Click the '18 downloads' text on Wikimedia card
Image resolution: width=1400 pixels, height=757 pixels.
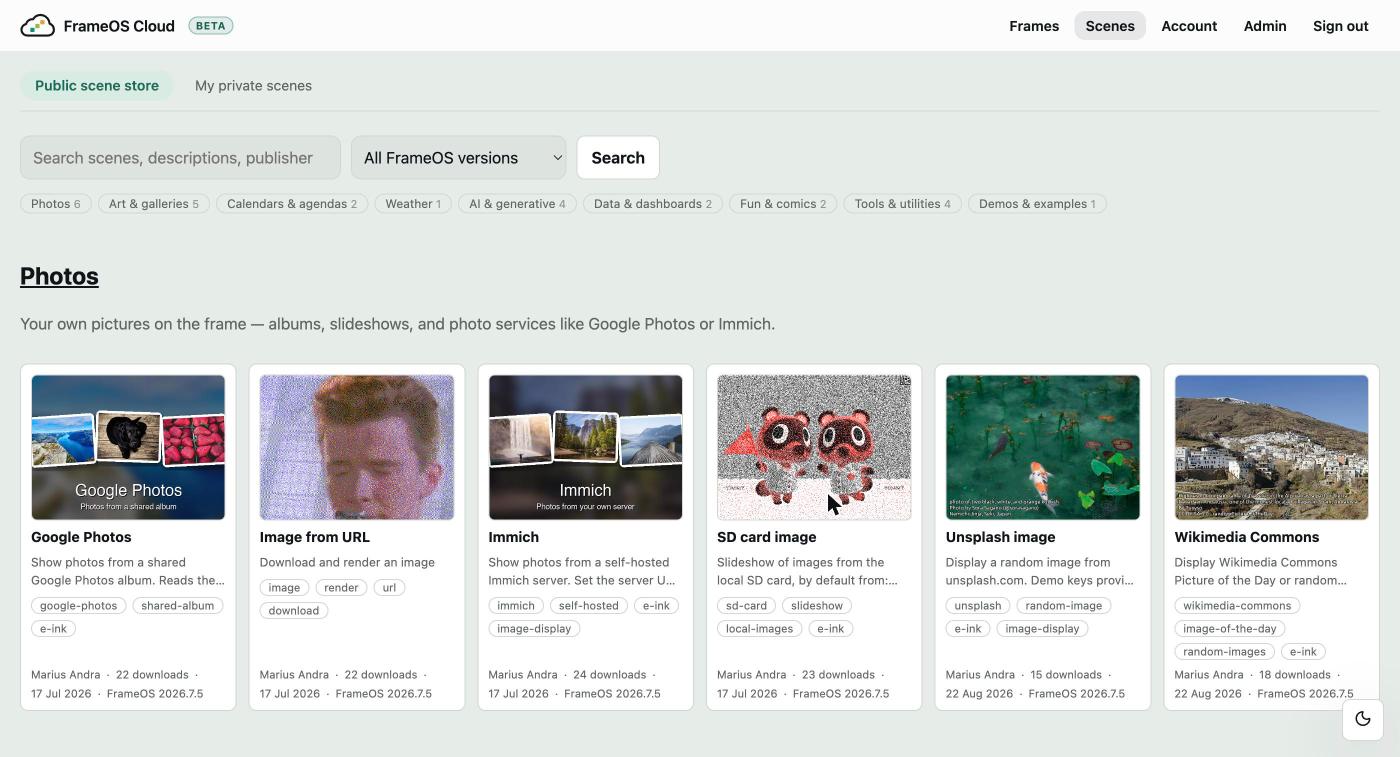(1295, 675)
